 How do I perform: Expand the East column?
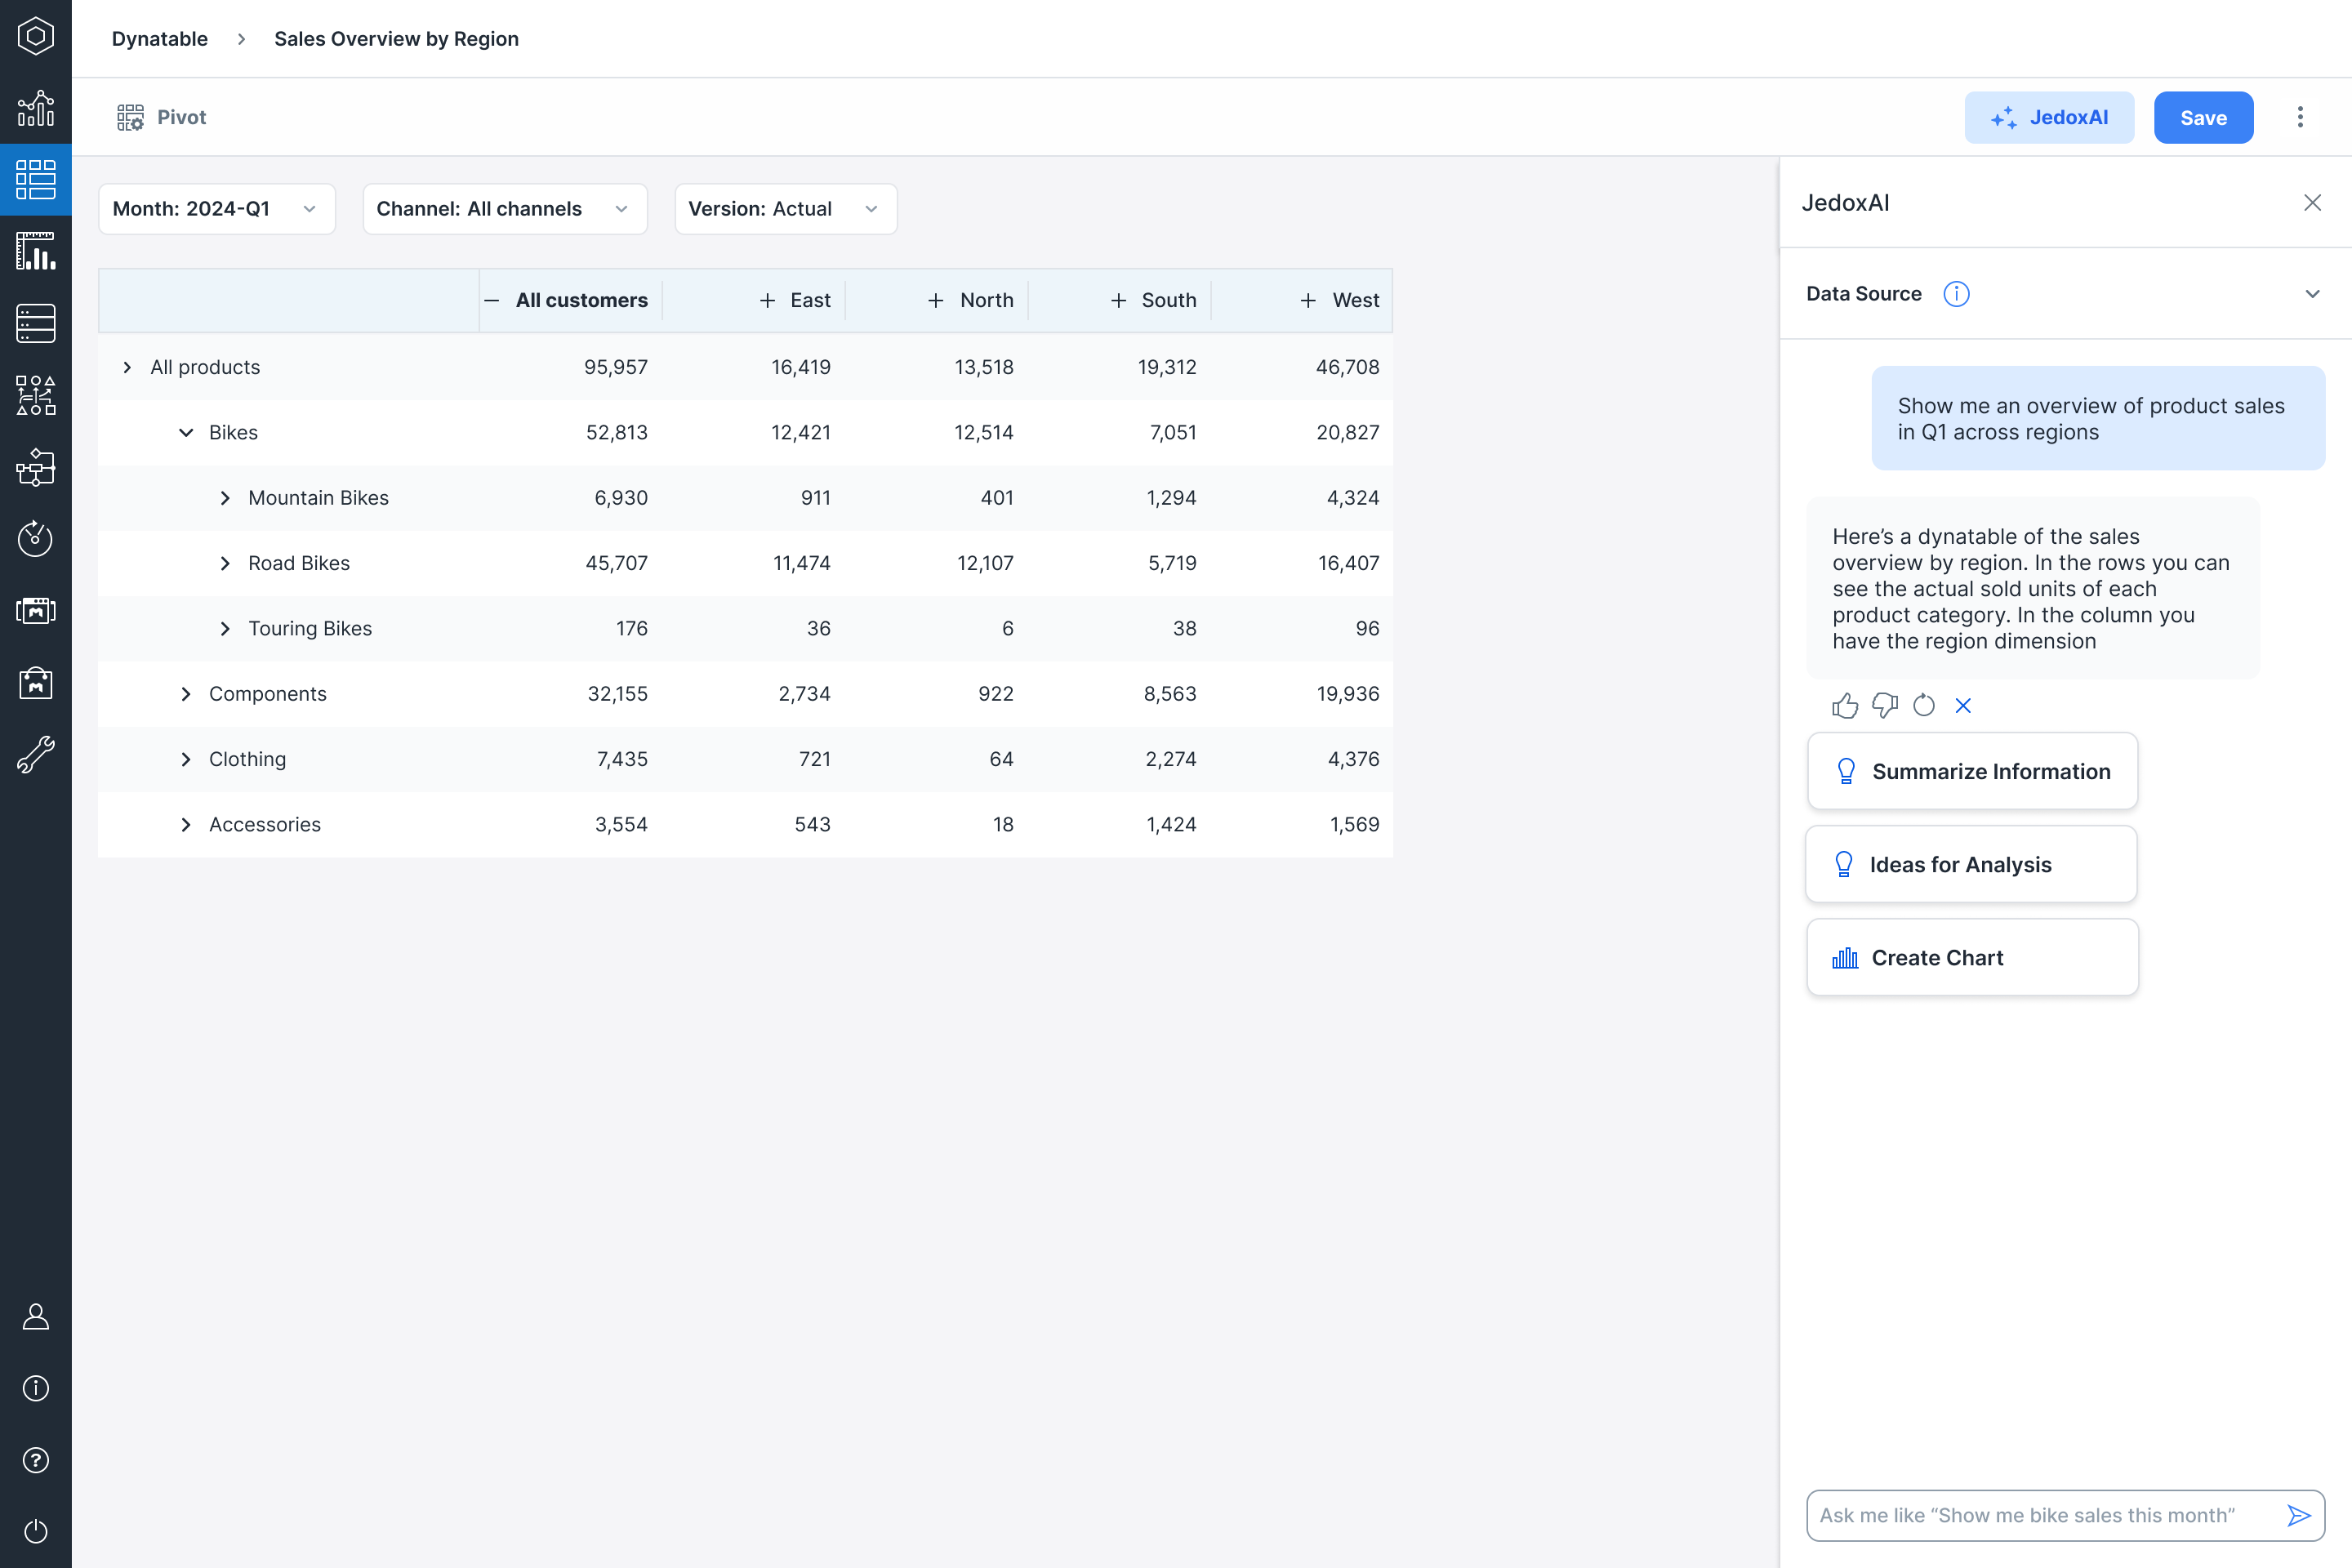pyautogui.click(x=767, y=300)
